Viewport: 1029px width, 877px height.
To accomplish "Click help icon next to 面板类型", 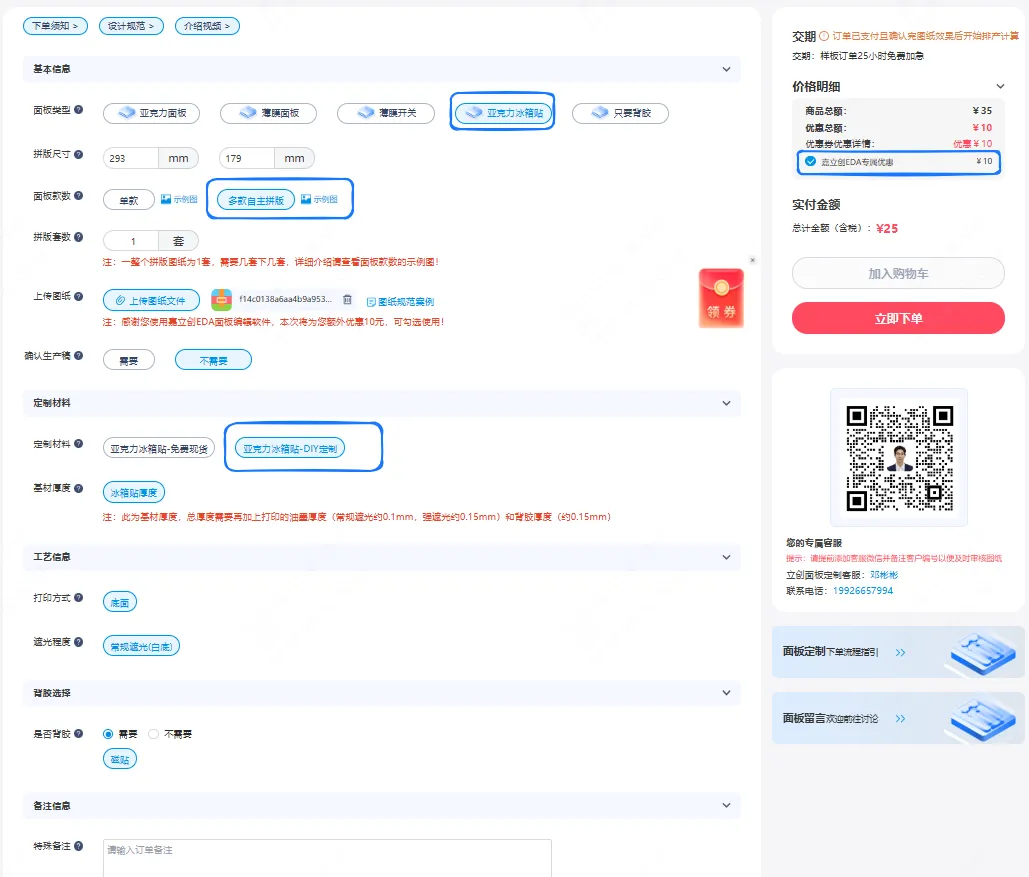I will (x=79, y=110).
